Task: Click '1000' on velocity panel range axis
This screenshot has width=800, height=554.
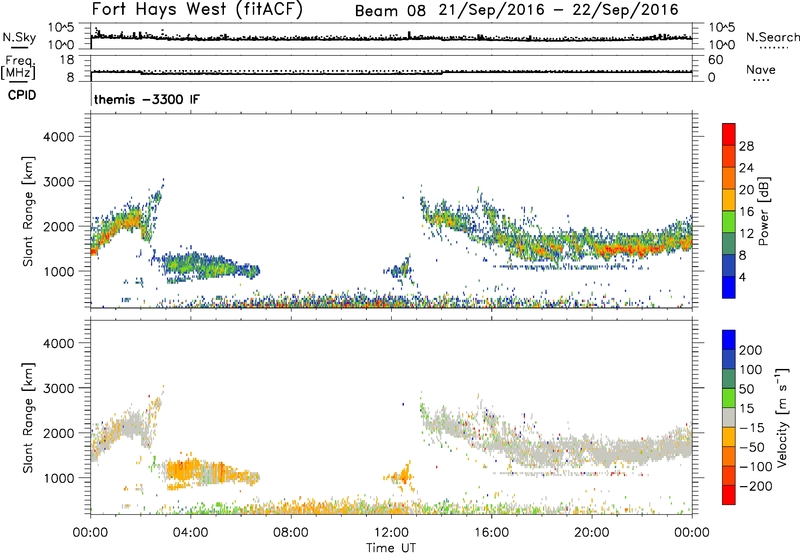Action: click(58, 478)
